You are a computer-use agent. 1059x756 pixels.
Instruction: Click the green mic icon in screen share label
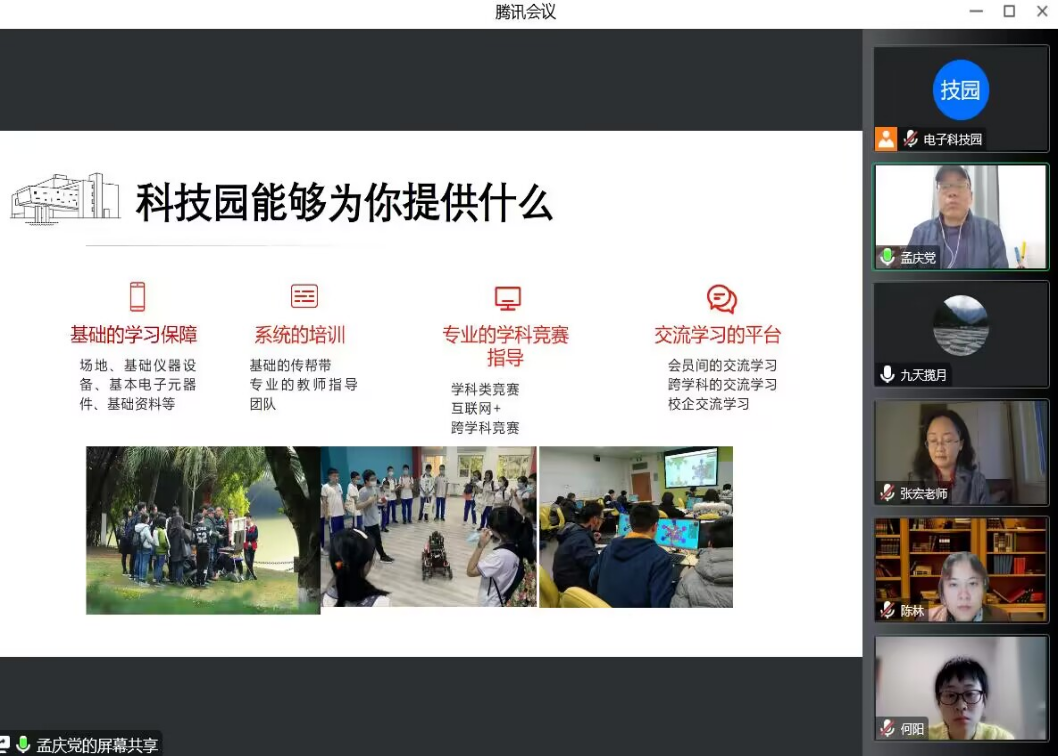(23, 745)
